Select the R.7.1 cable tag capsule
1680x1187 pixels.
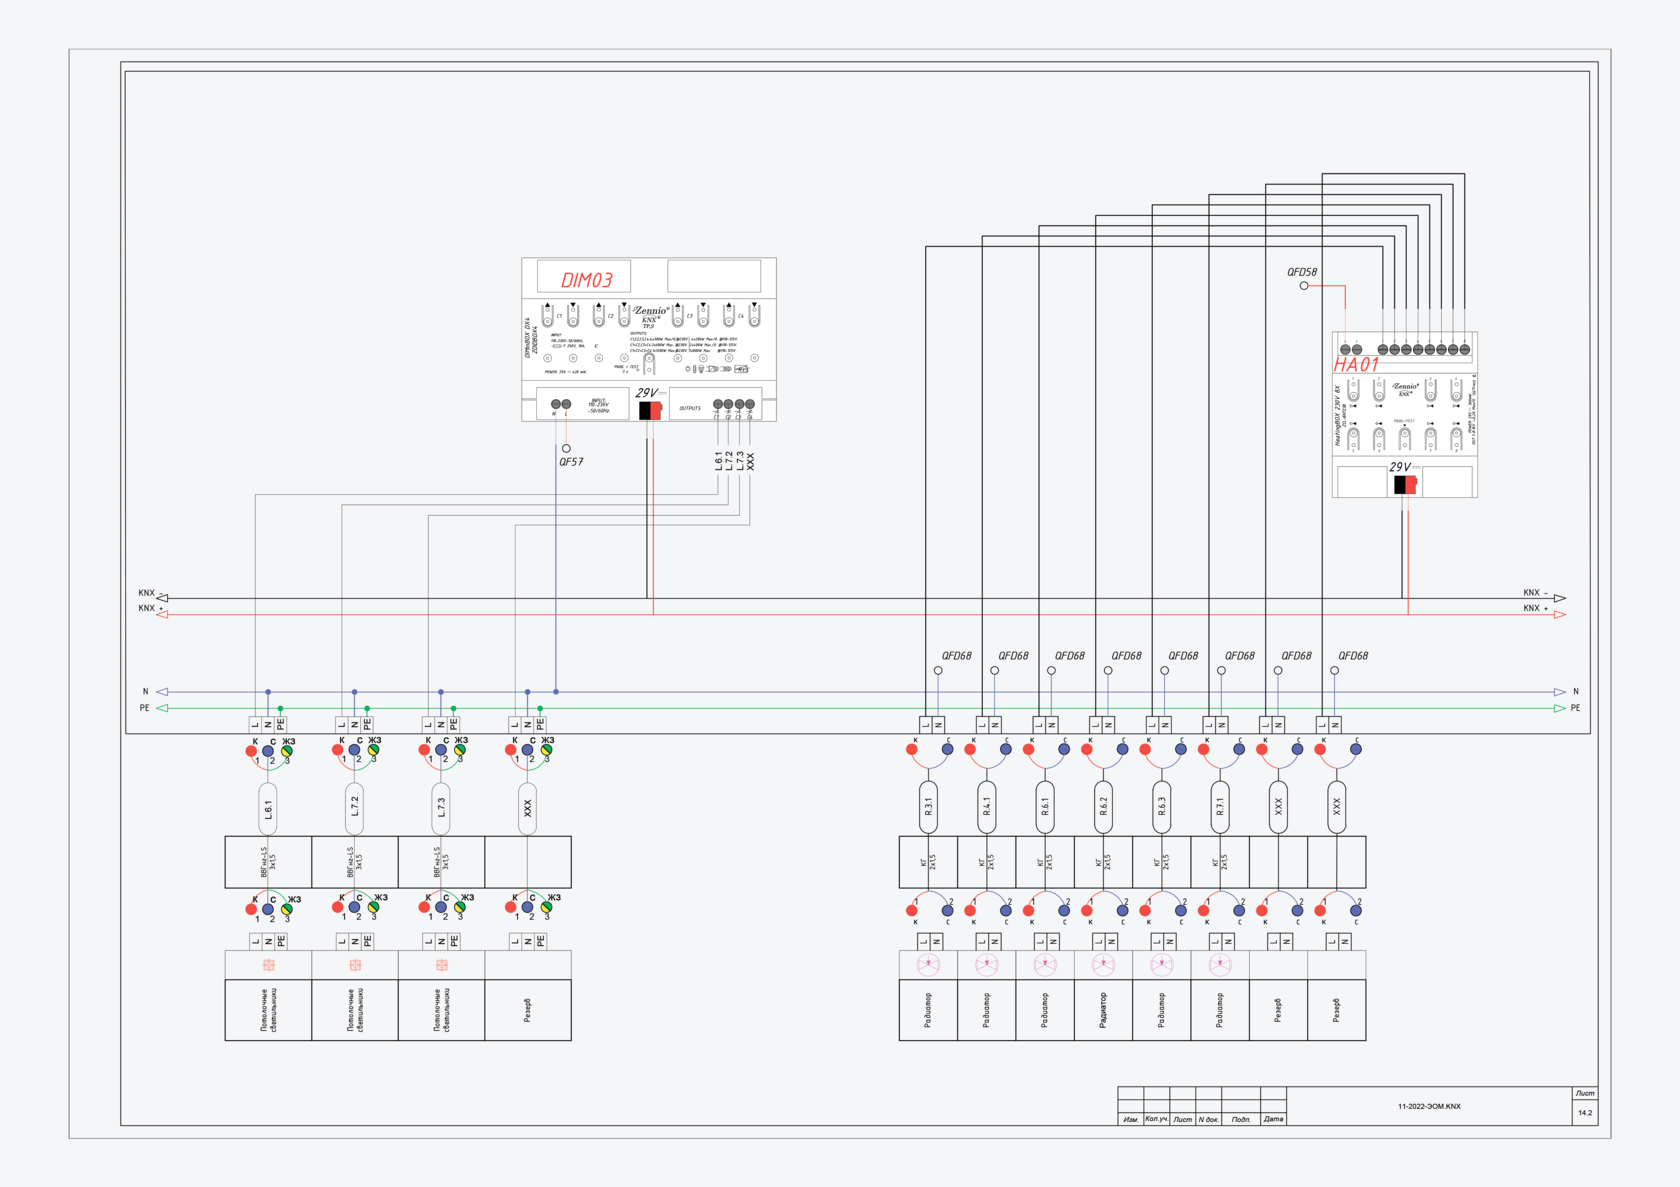(x=1220, y=807)
